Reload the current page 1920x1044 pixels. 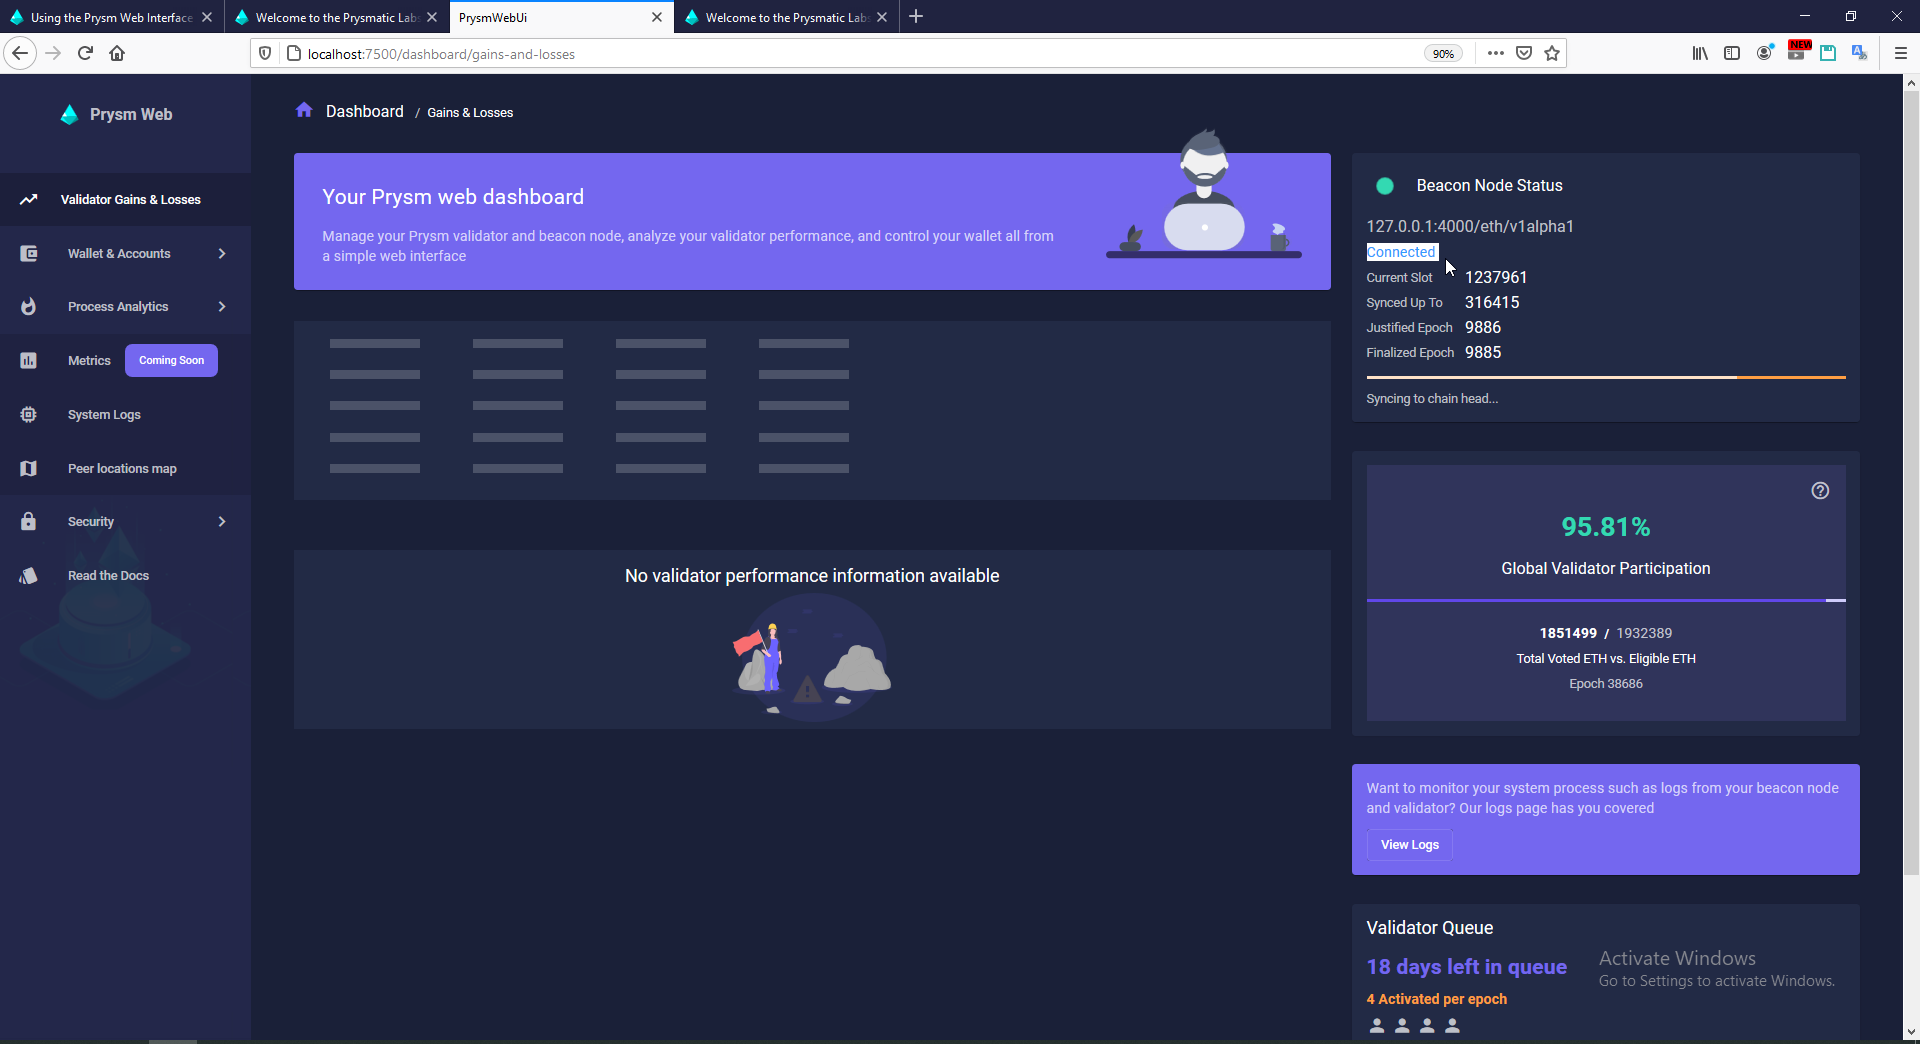[86, 54]
